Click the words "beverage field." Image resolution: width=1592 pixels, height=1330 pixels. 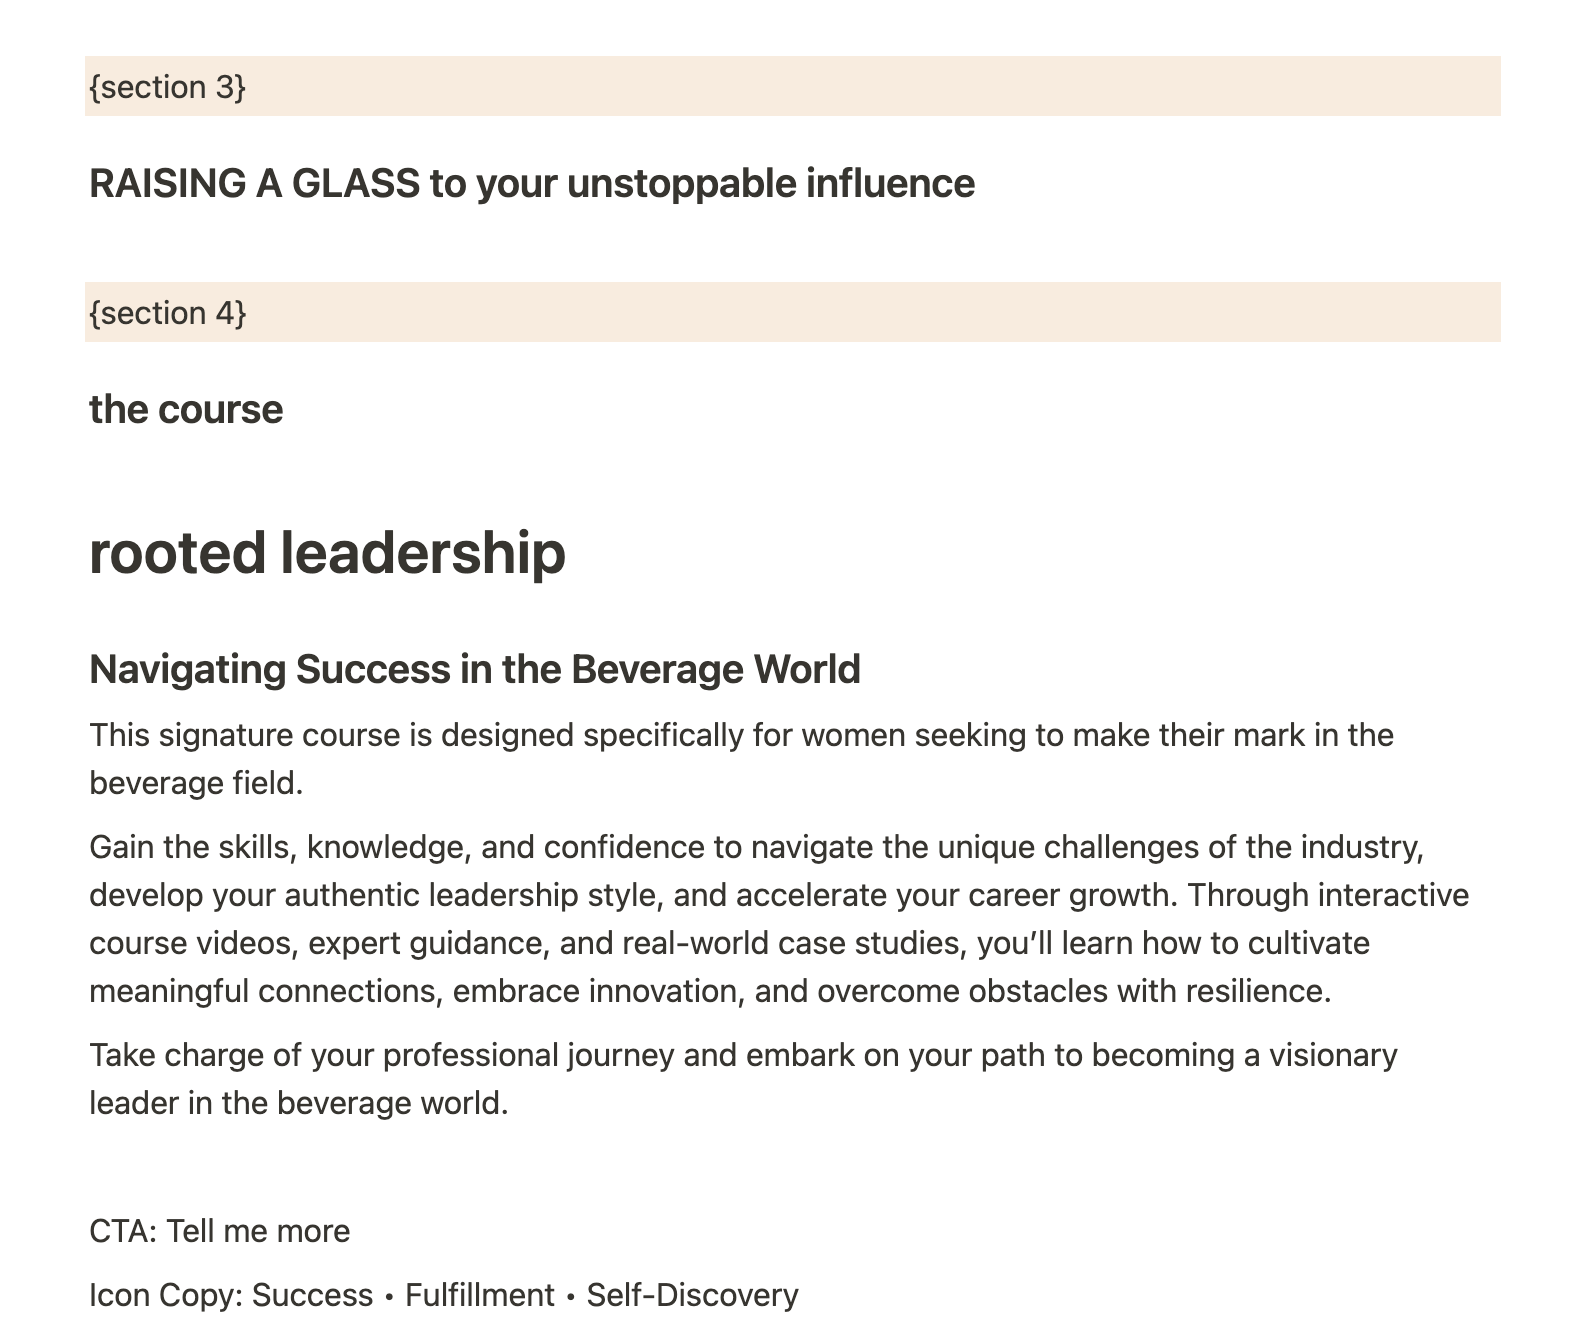(196, 783)
